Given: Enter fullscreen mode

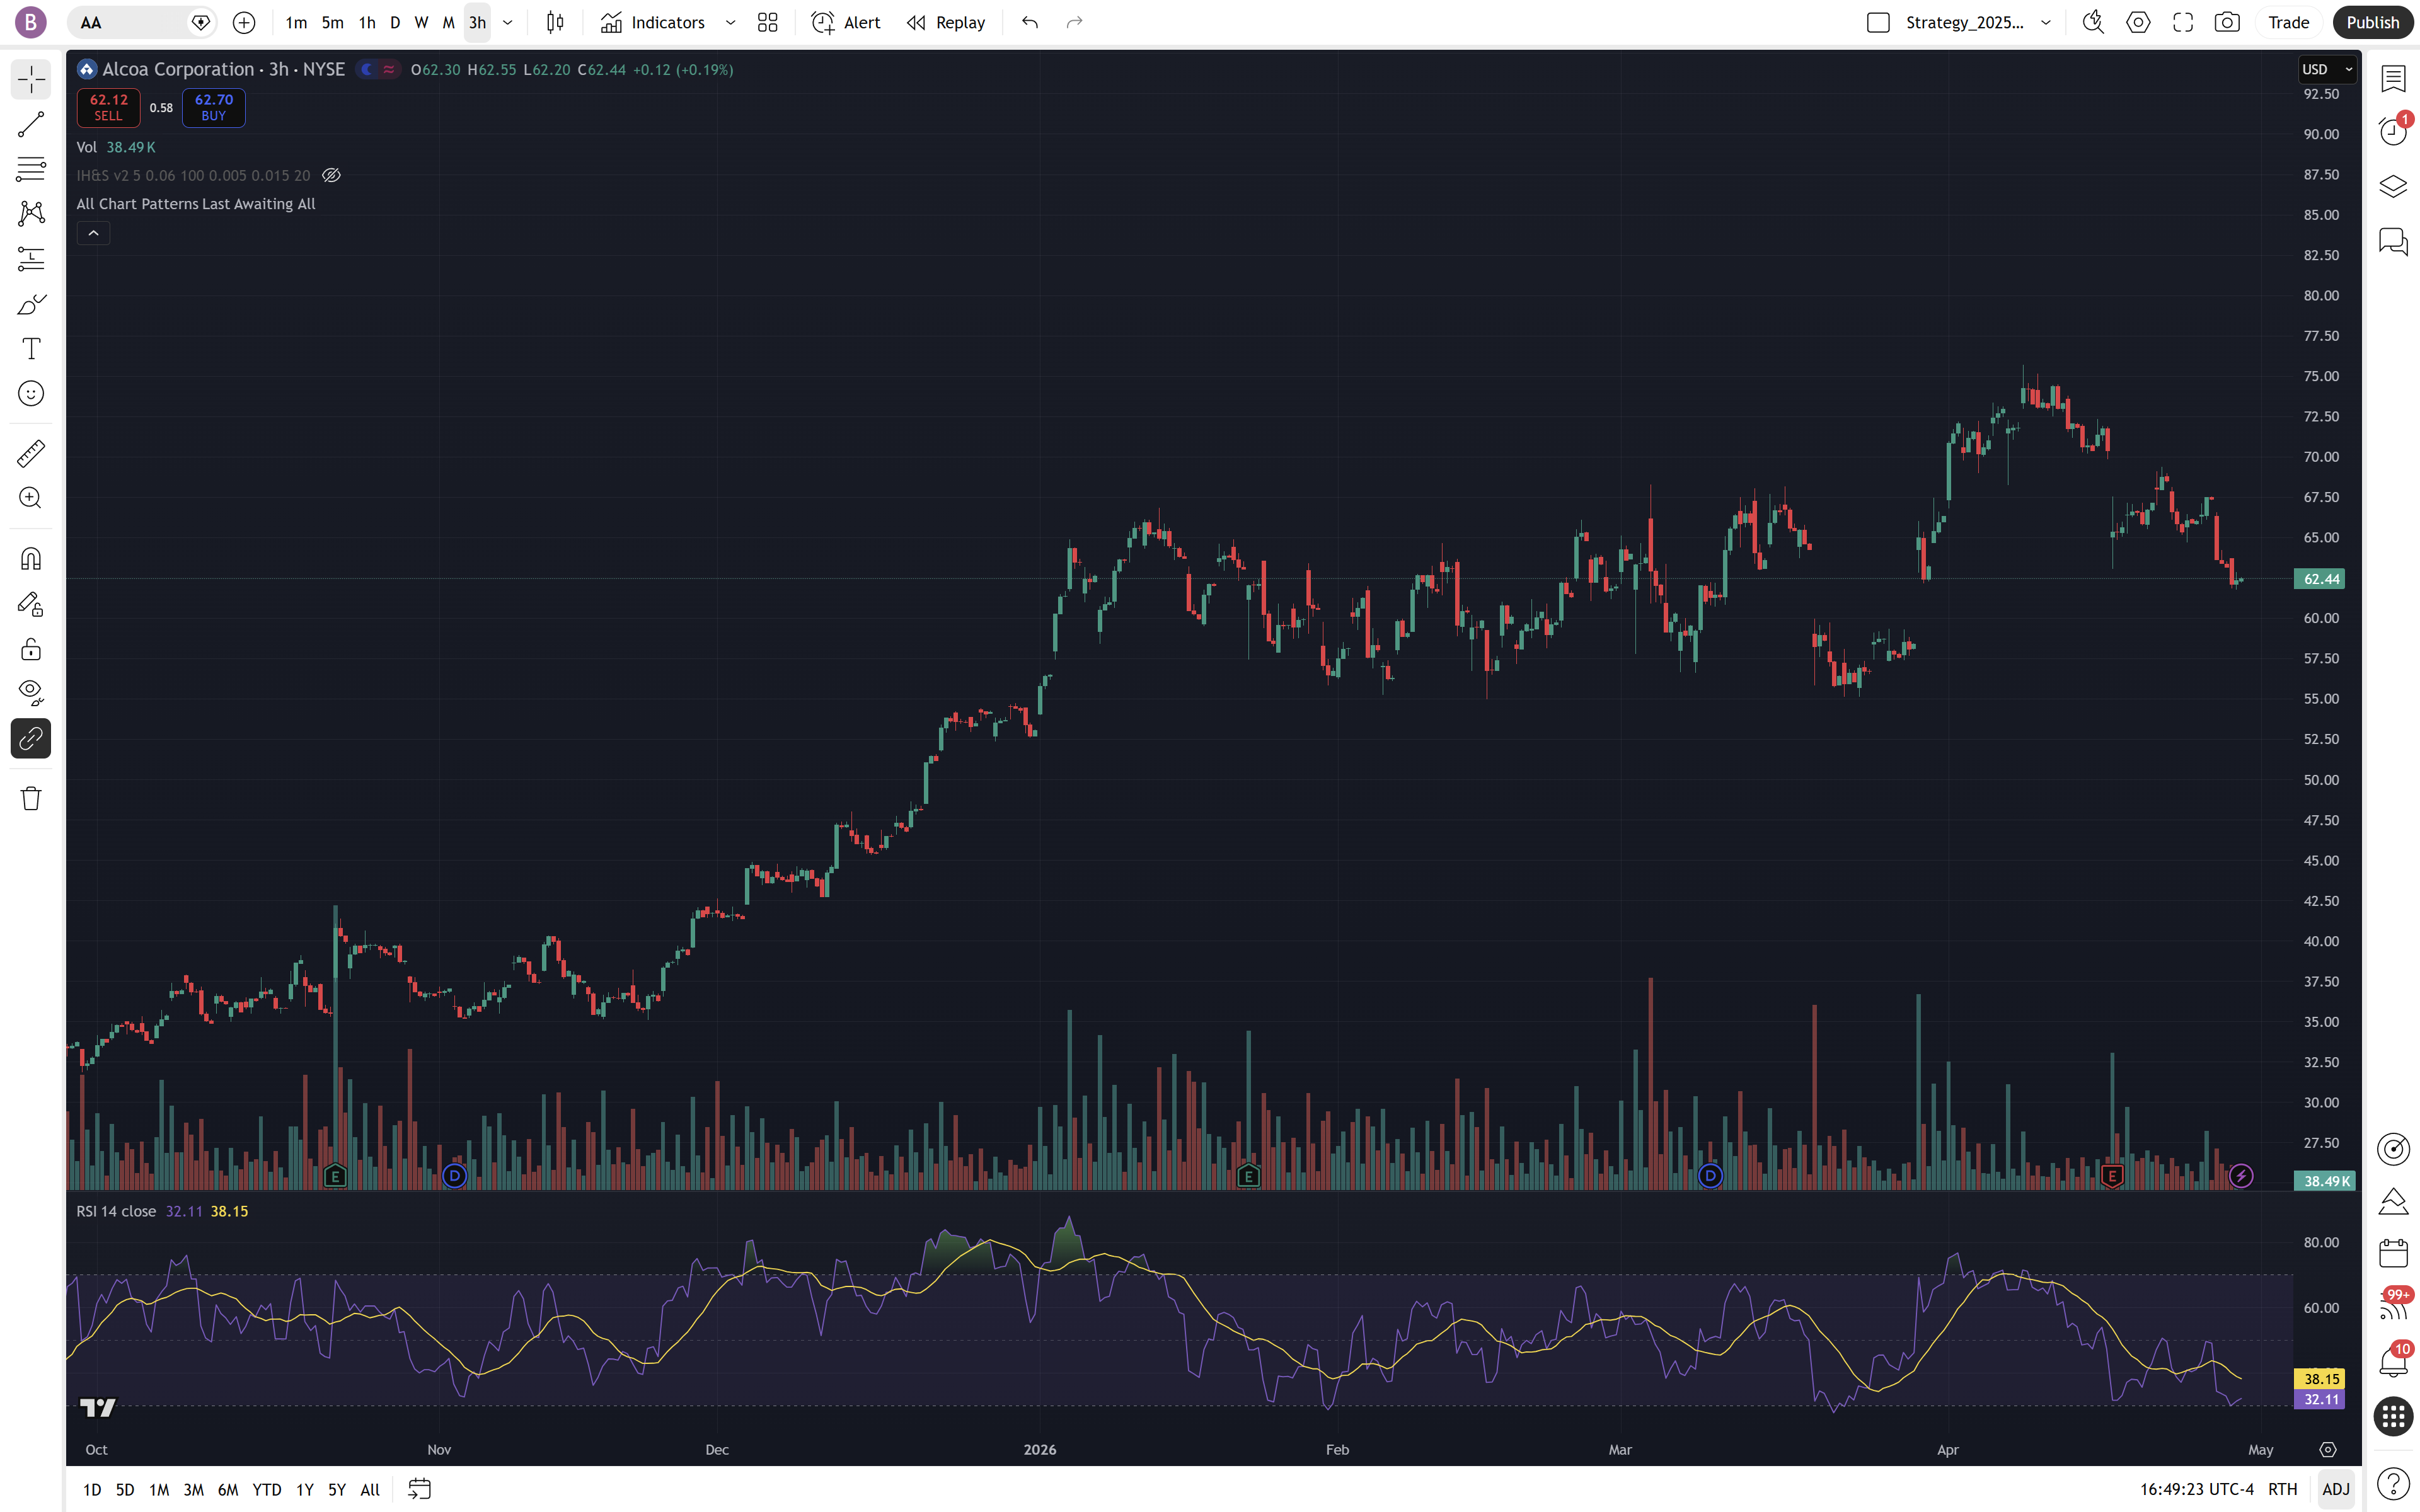Looking at the screenshot, I should coord(2183,22).
